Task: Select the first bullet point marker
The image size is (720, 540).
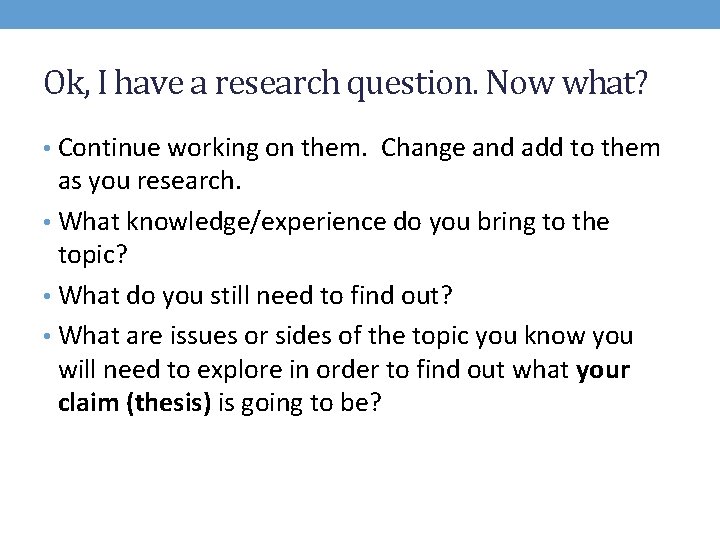Action: click(47, 148)
